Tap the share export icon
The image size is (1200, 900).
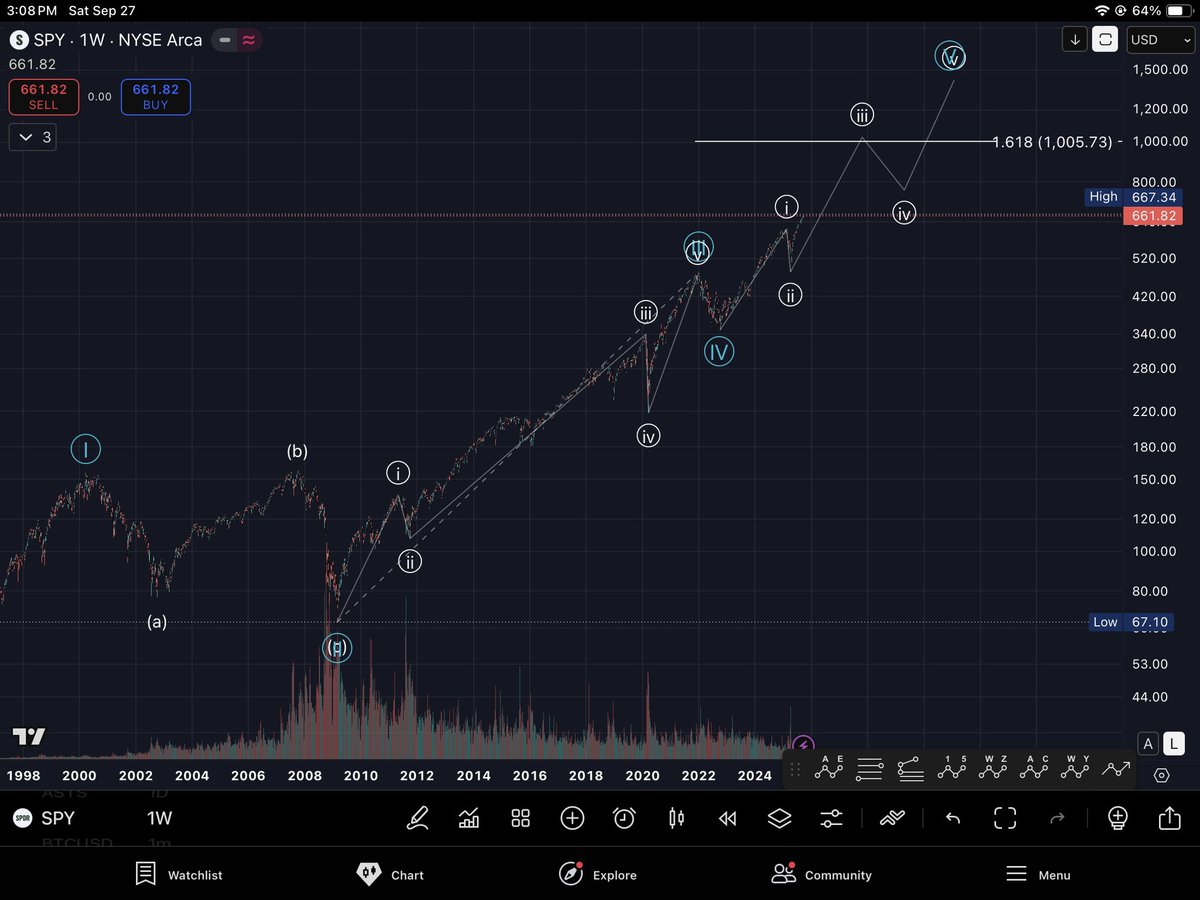(1169, 818)
